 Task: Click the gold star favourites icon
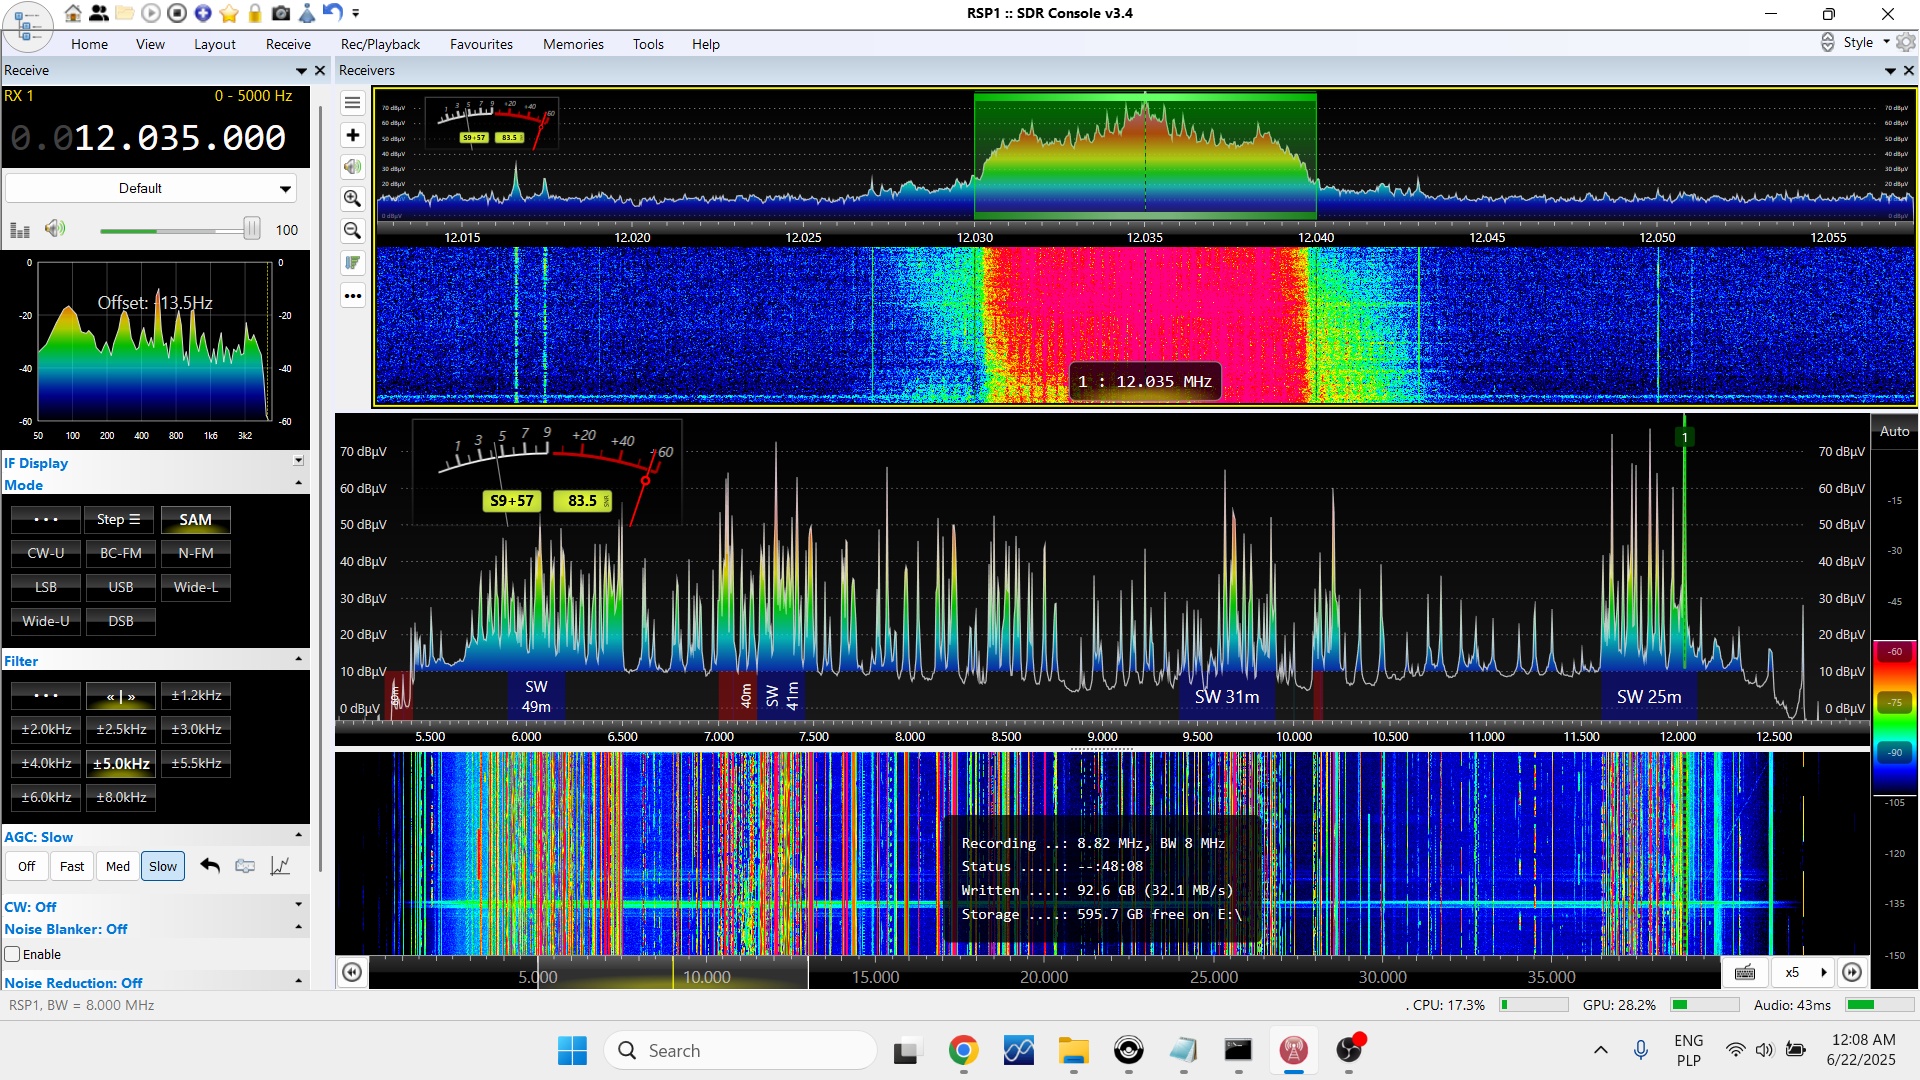click(229, 13)
